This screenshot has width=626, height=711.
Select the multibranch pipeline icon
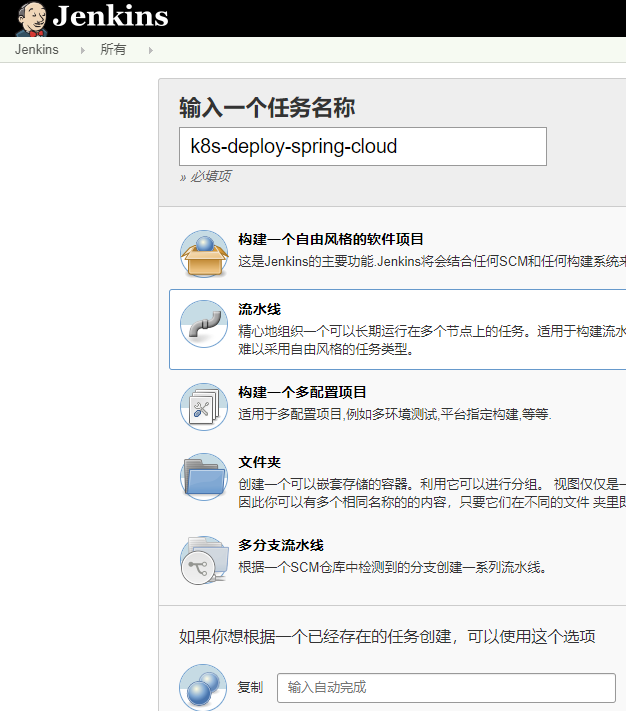(204, 560)
